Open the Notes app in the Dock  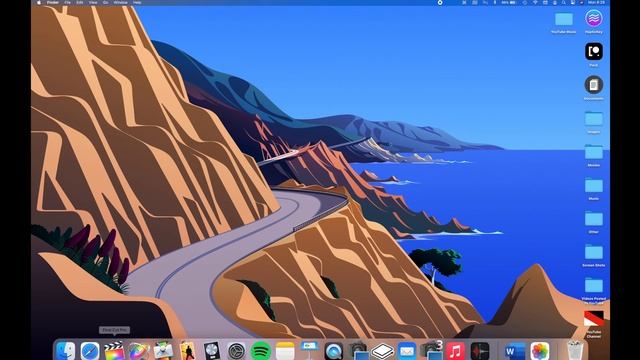click(285, 351)
